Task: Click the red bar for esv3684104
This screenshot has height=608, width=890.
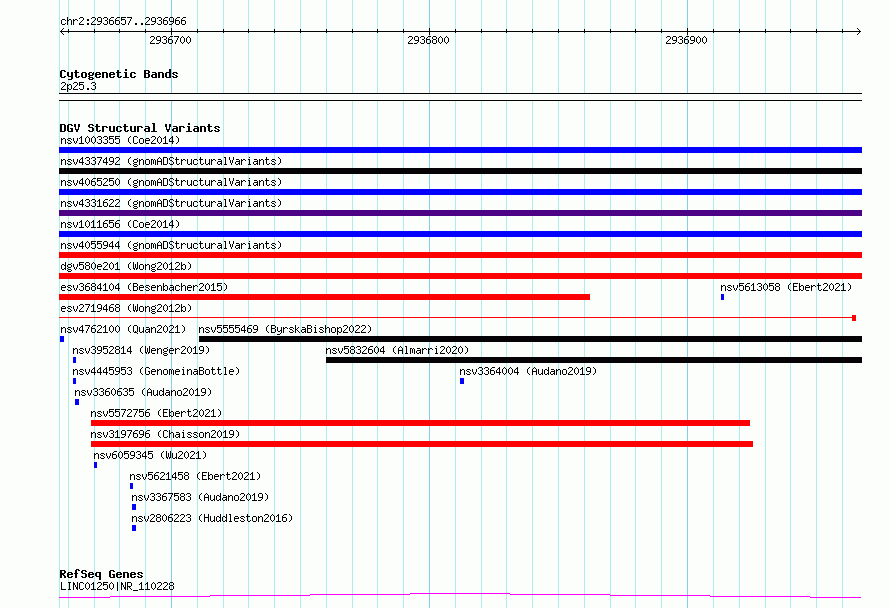Action: [325, 297]
